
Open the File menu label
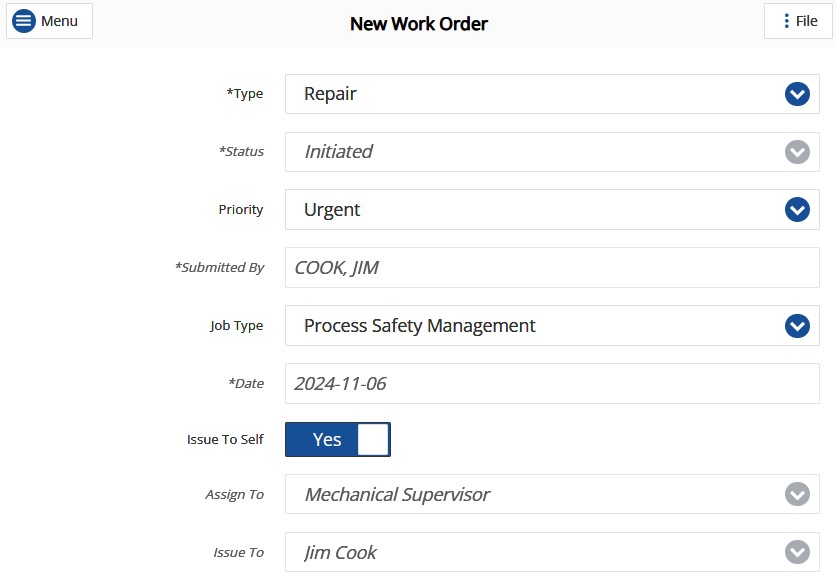click(x=806, y=21)
